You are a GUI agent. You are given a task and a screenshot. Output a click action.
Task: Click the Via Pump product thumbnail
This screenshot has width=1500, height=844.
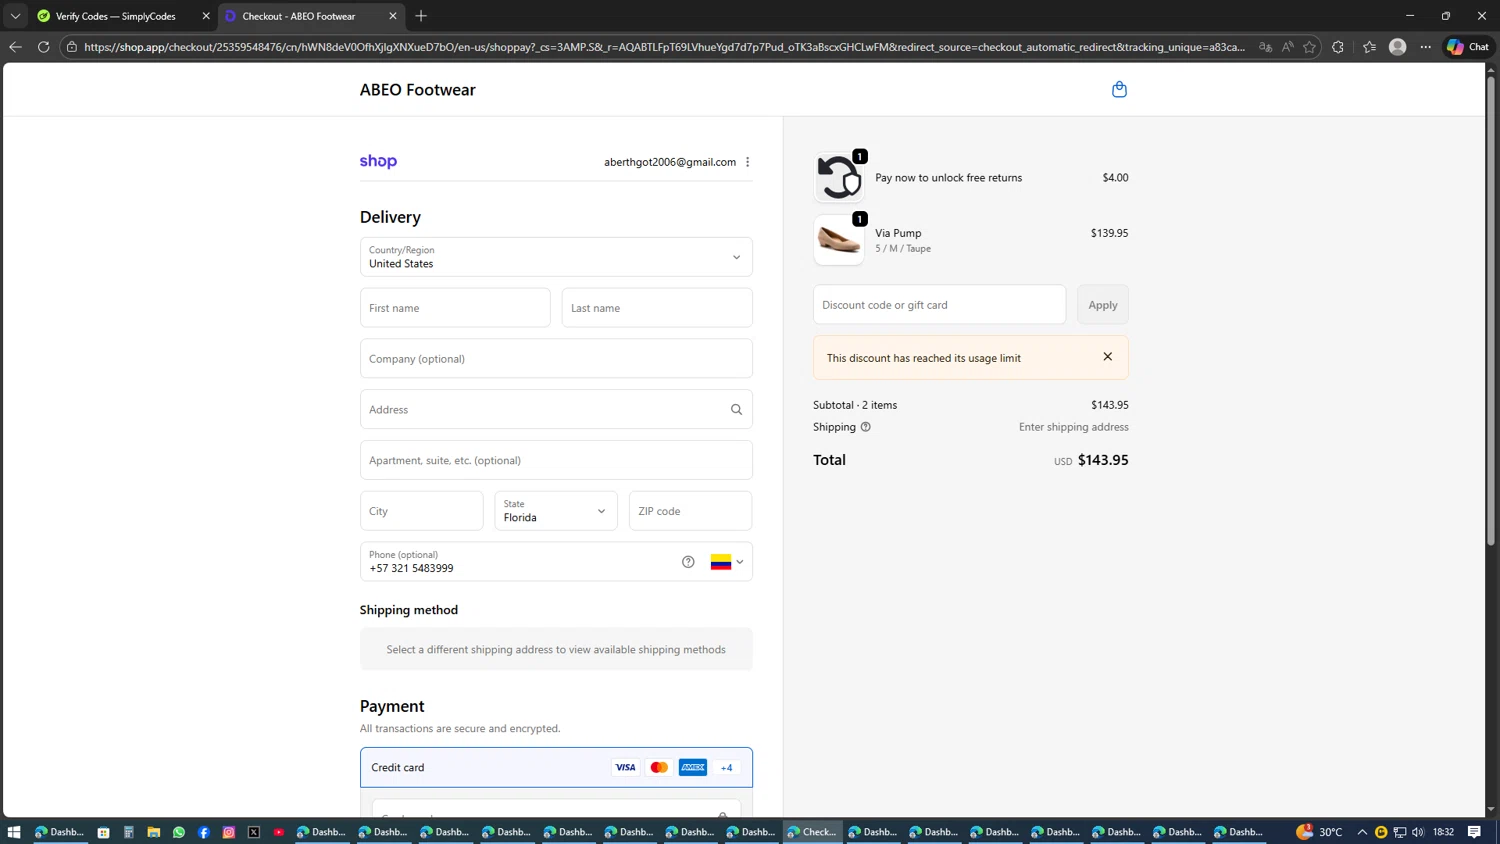(839, 240)
